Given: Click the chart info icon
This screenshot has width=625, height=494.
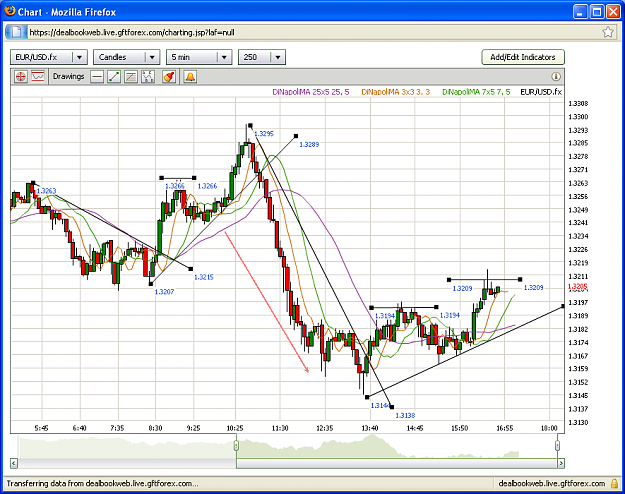Looking at the screenshot, I should coord(556,76).
